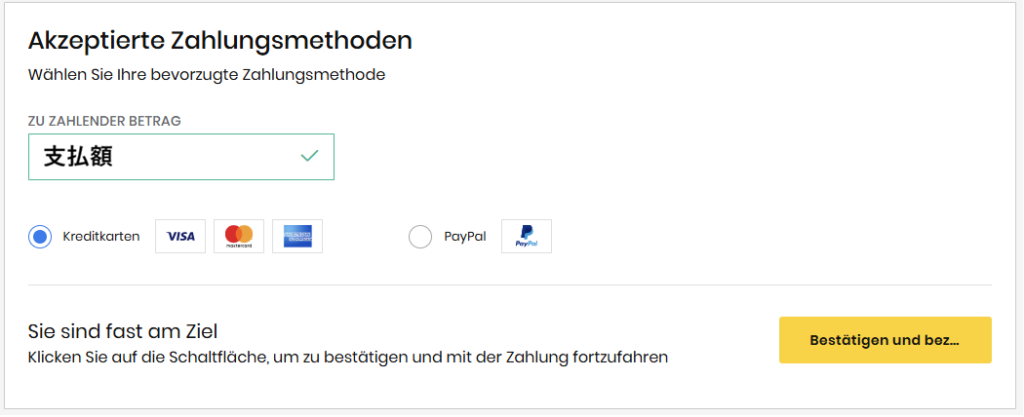This screenshot has height=417, width=1024.
Task: Click the Visa card logo
Action: coord(180,237)
